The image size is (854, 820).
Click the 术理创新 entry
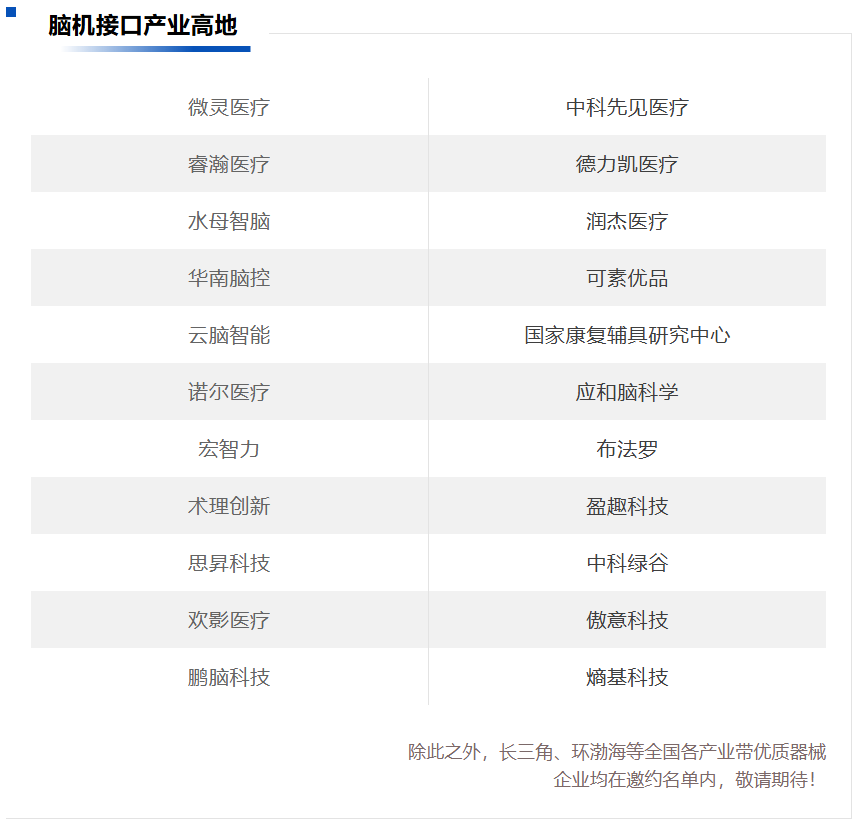coord(229,506)
